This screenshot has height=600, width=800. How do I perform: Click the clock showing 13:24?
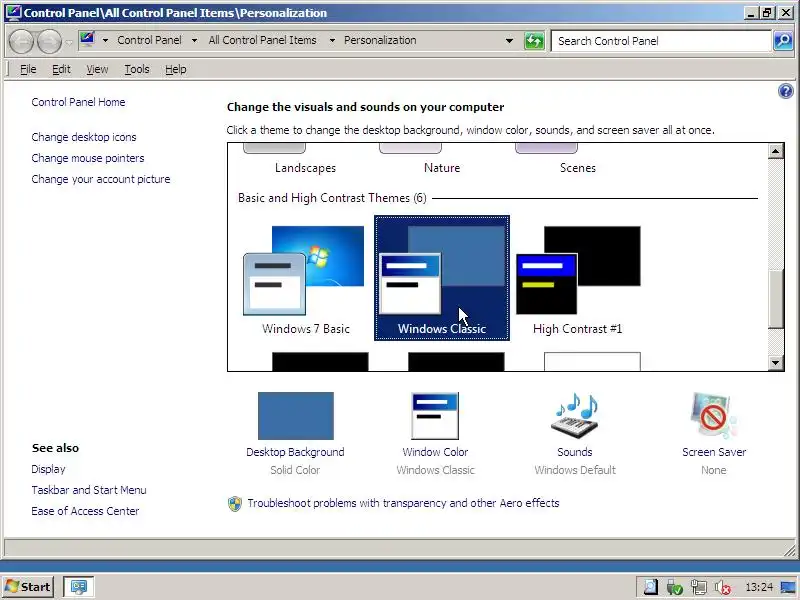759,587
